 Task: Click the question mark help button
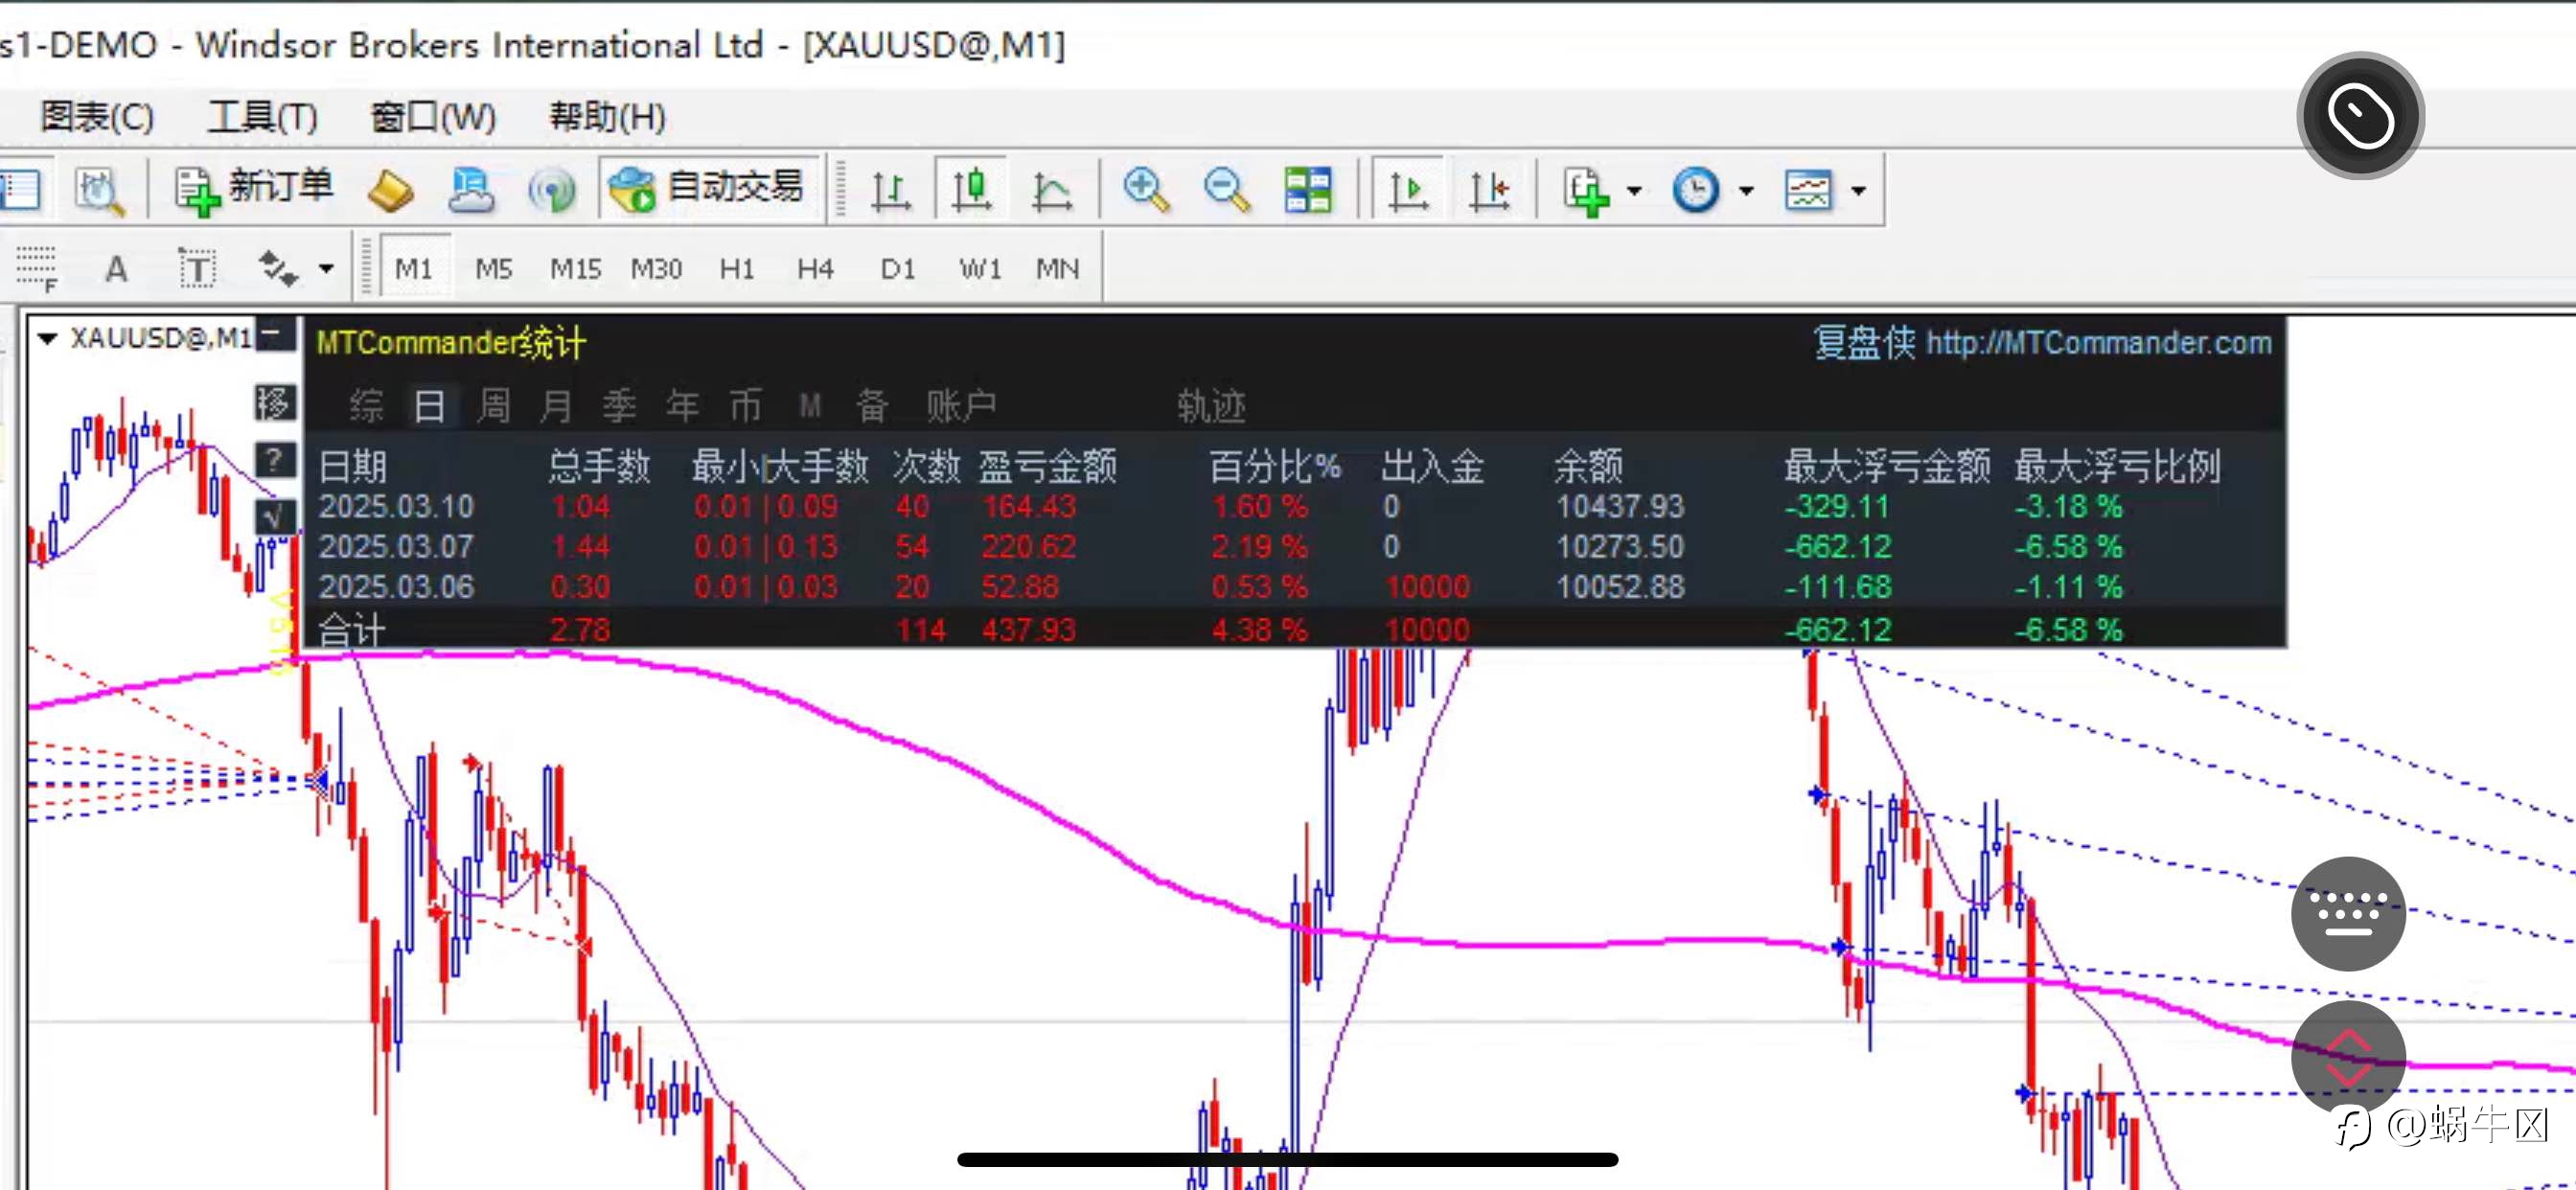pos(274,460)
